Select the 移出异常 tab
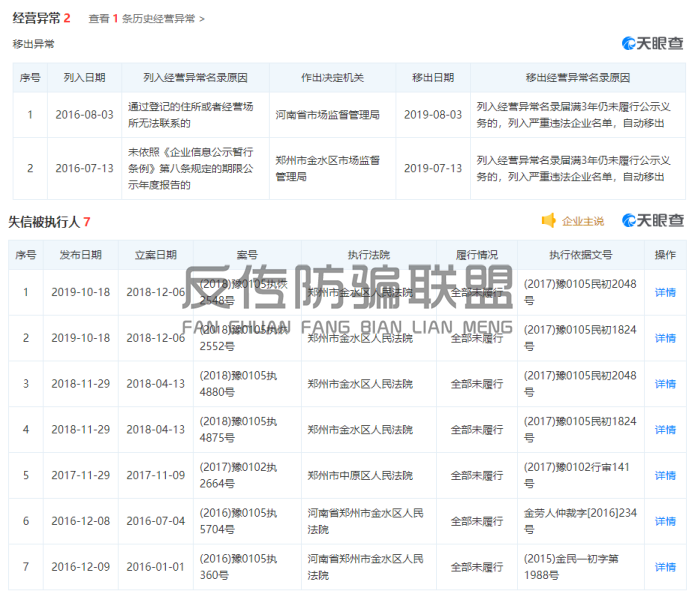This screenshot has height=599, width=694. (x=34, y=44)
